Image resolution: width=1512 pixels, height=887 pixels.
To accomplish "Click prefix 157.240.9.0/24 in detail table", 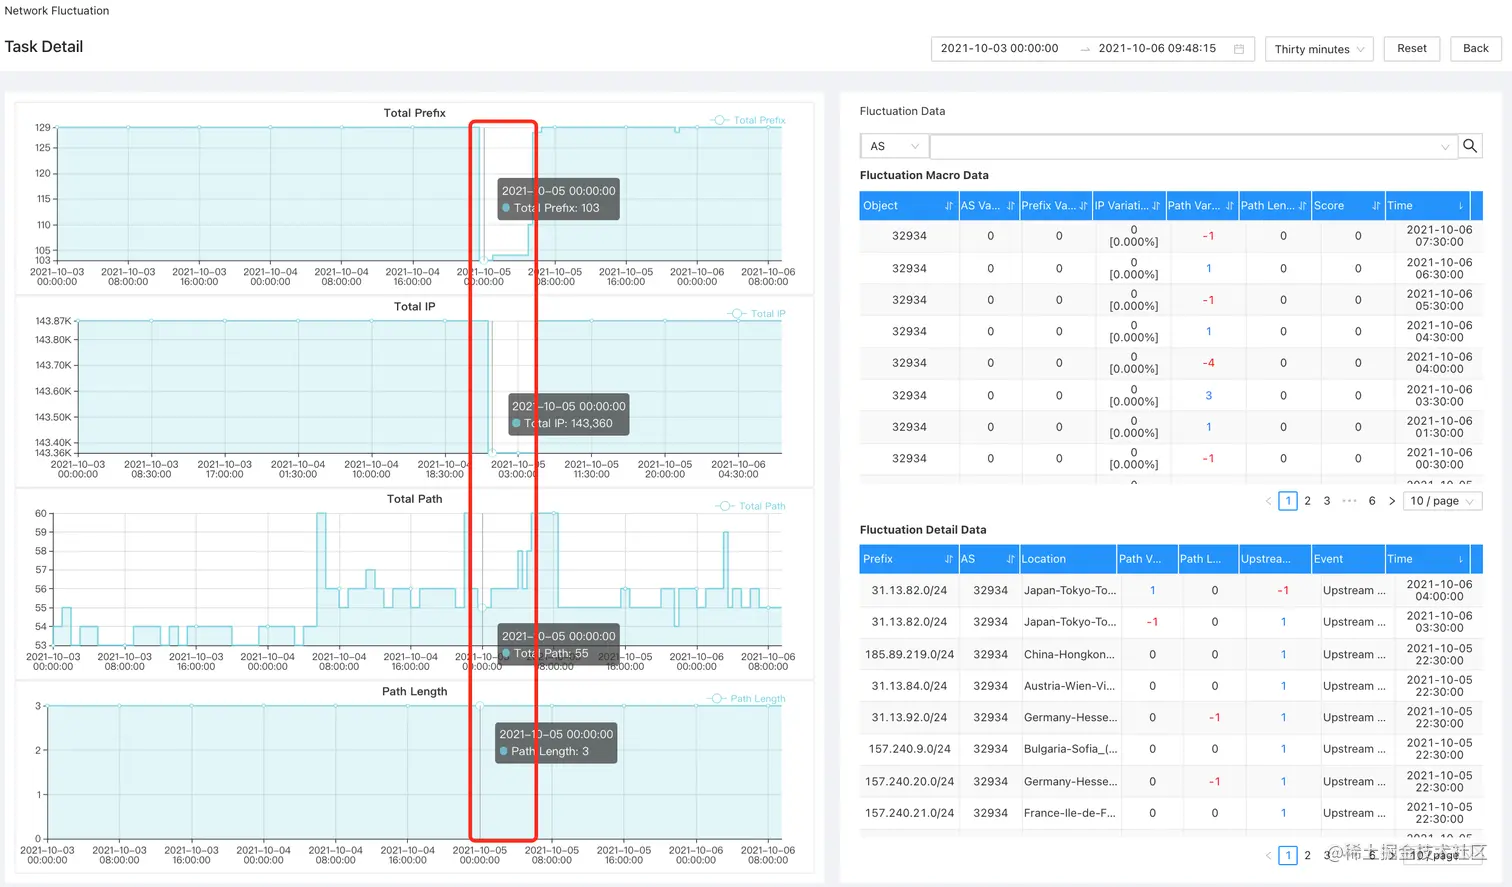I will click(909, 749).
